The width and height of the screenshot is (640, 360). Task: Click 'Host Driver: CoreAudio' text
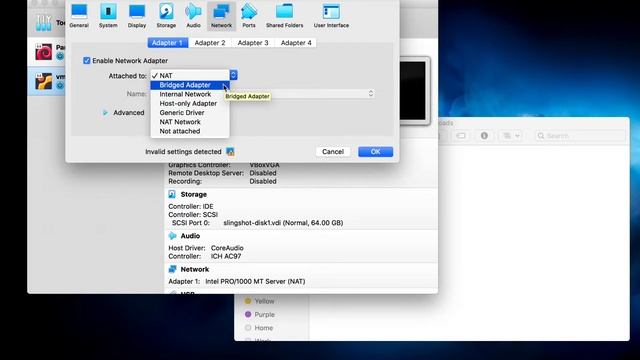(206, 248)
